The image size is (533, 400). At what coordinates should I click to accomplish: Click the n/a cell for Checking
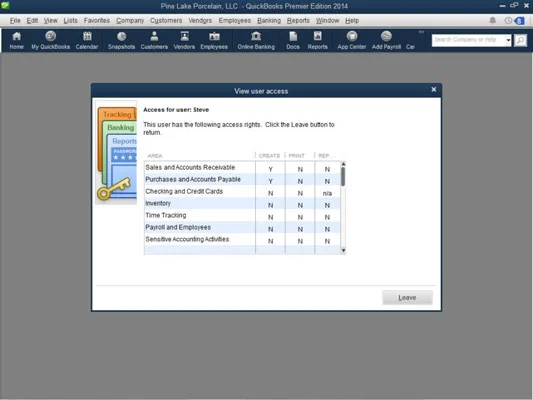click(327, 193)
